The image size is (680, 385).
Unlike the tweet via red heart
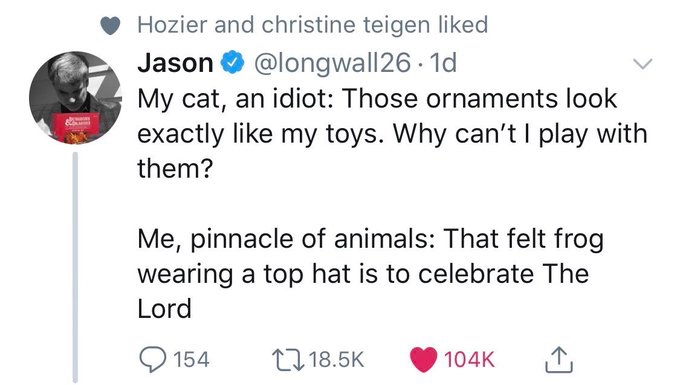(423, 360)
